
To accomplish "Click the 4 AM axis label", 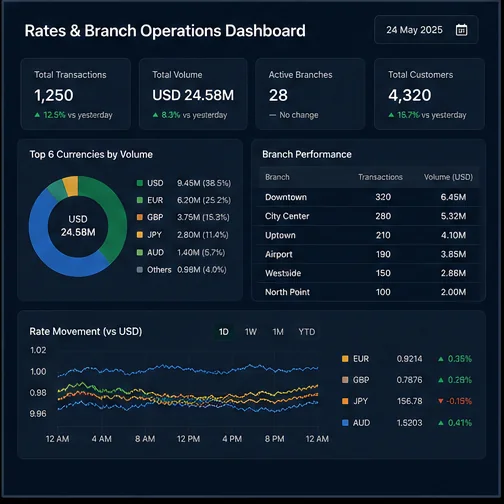I will [102, 439].
